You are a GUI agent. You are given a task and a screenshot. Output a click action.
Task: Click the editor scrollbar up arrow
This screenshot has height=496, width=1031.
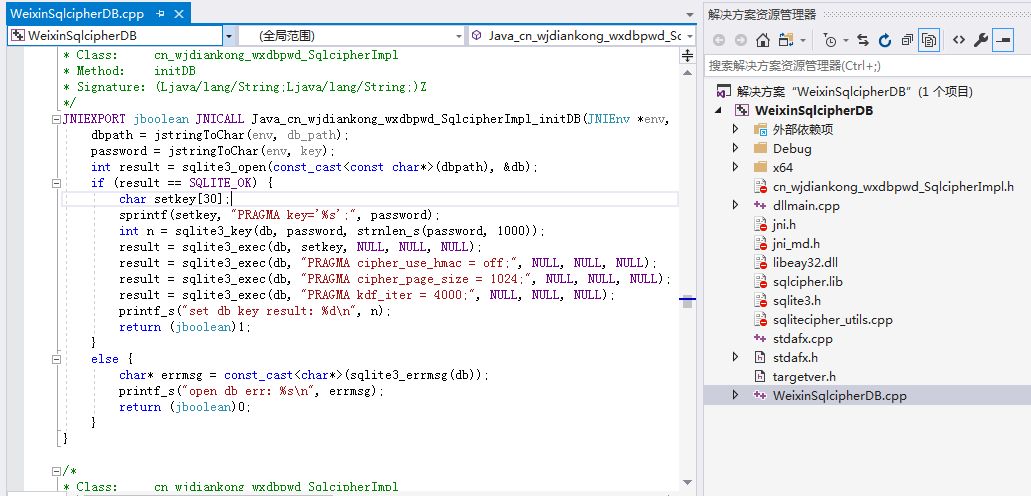[x=688, y=72]
